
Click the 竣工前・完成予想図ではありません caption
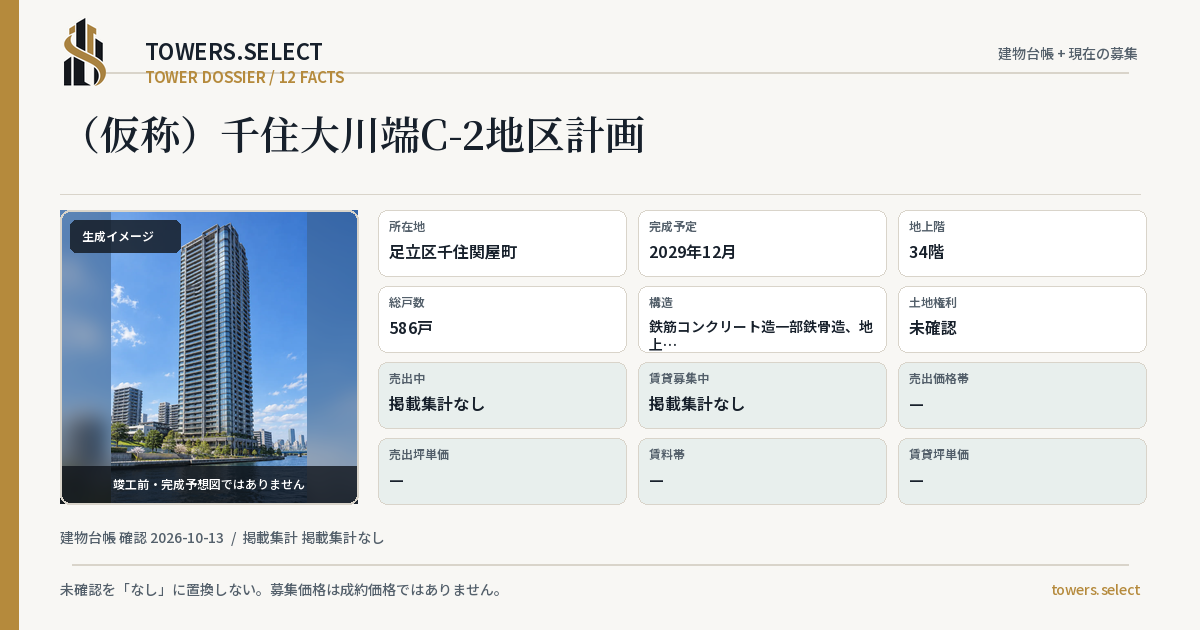click(x=209, y=484)
